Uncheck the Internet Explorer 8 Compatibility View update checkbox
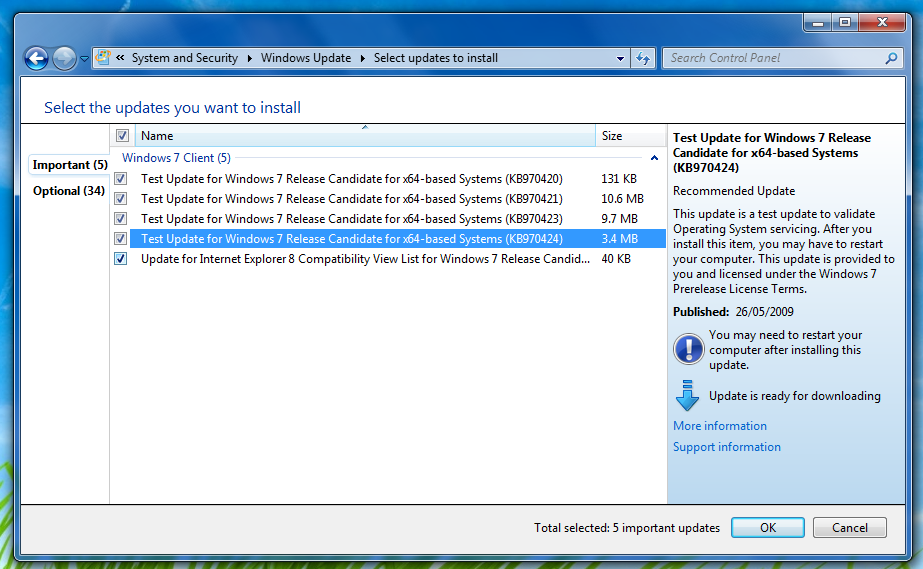The width and height of the screenshot is (923, 569). point(121,258)
